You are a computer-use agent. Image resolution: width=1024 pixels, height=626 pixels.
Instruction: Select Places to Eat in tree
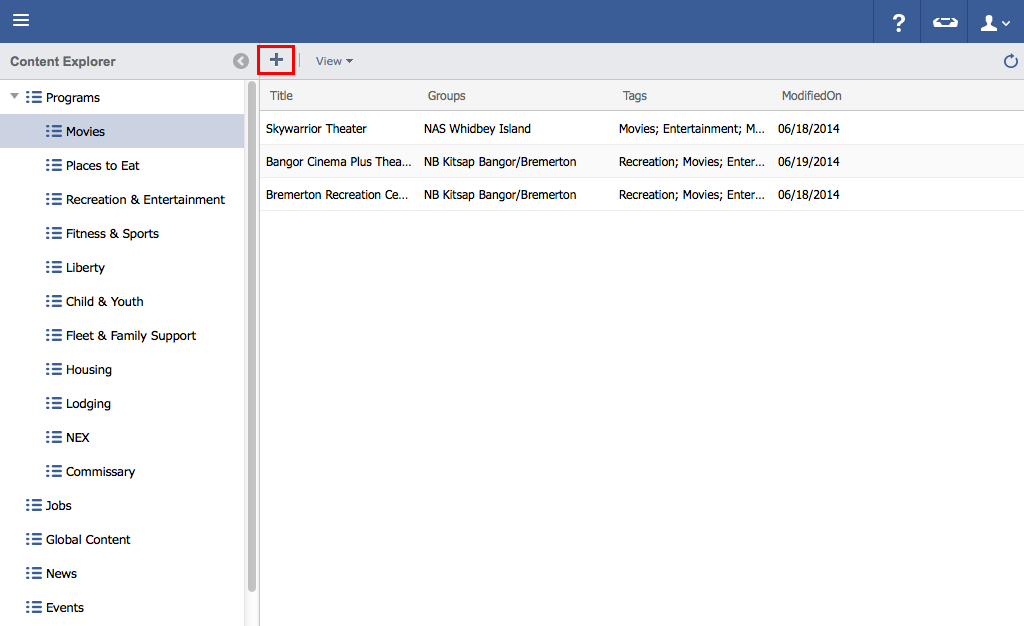click(102, 165)
